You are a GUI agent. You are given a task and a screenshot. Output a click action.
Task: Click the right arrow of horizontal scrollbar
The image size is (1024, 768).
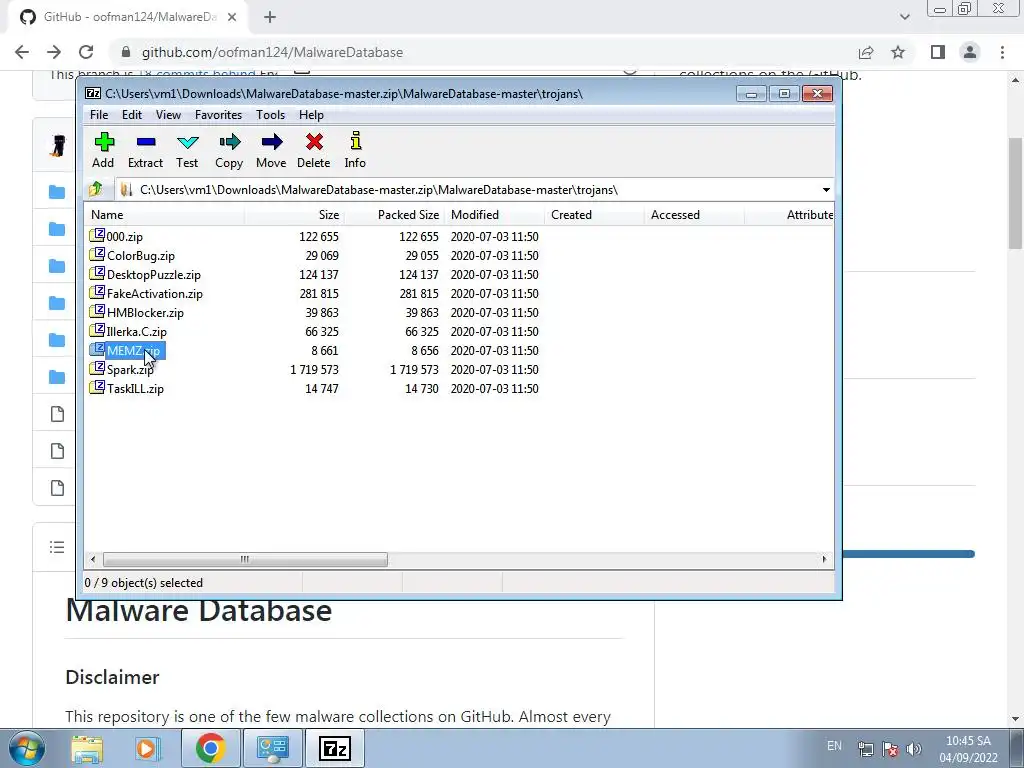[x=824, y=559]
